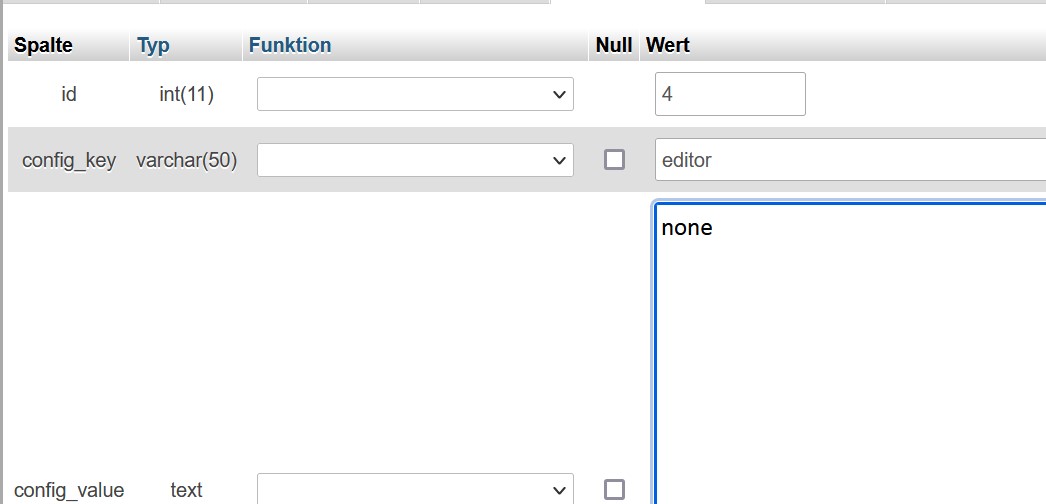The width and height of the screenshot is (1046, 504).
Task: Click the Typ column header link
Action: tap(154, 45)
